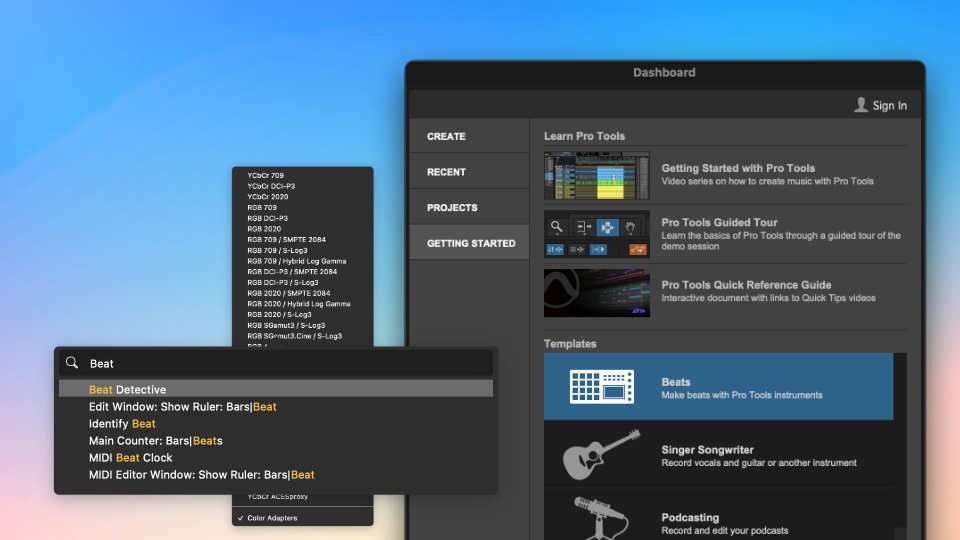Open Getting Started with Pro Tools thumbnail
The height and width of the screenshot is (540, 960).
coord(596,176)
